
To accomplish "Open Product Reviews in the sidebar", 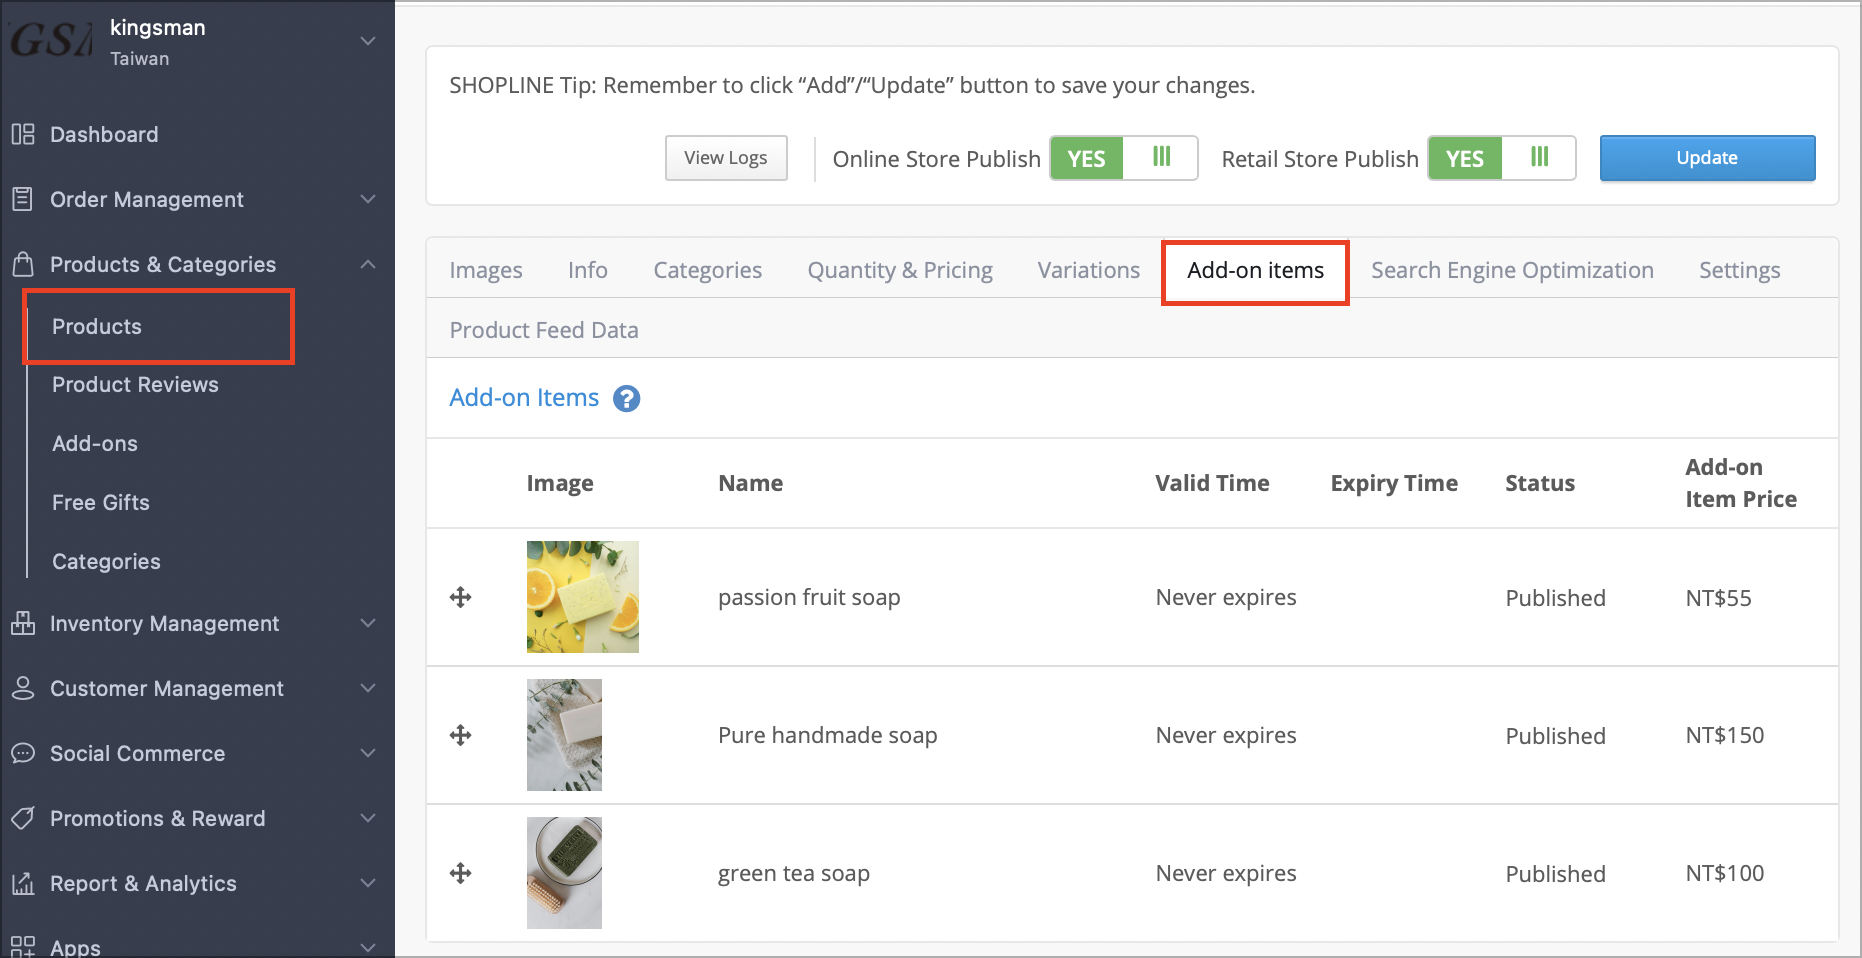I will click(135, 385).
